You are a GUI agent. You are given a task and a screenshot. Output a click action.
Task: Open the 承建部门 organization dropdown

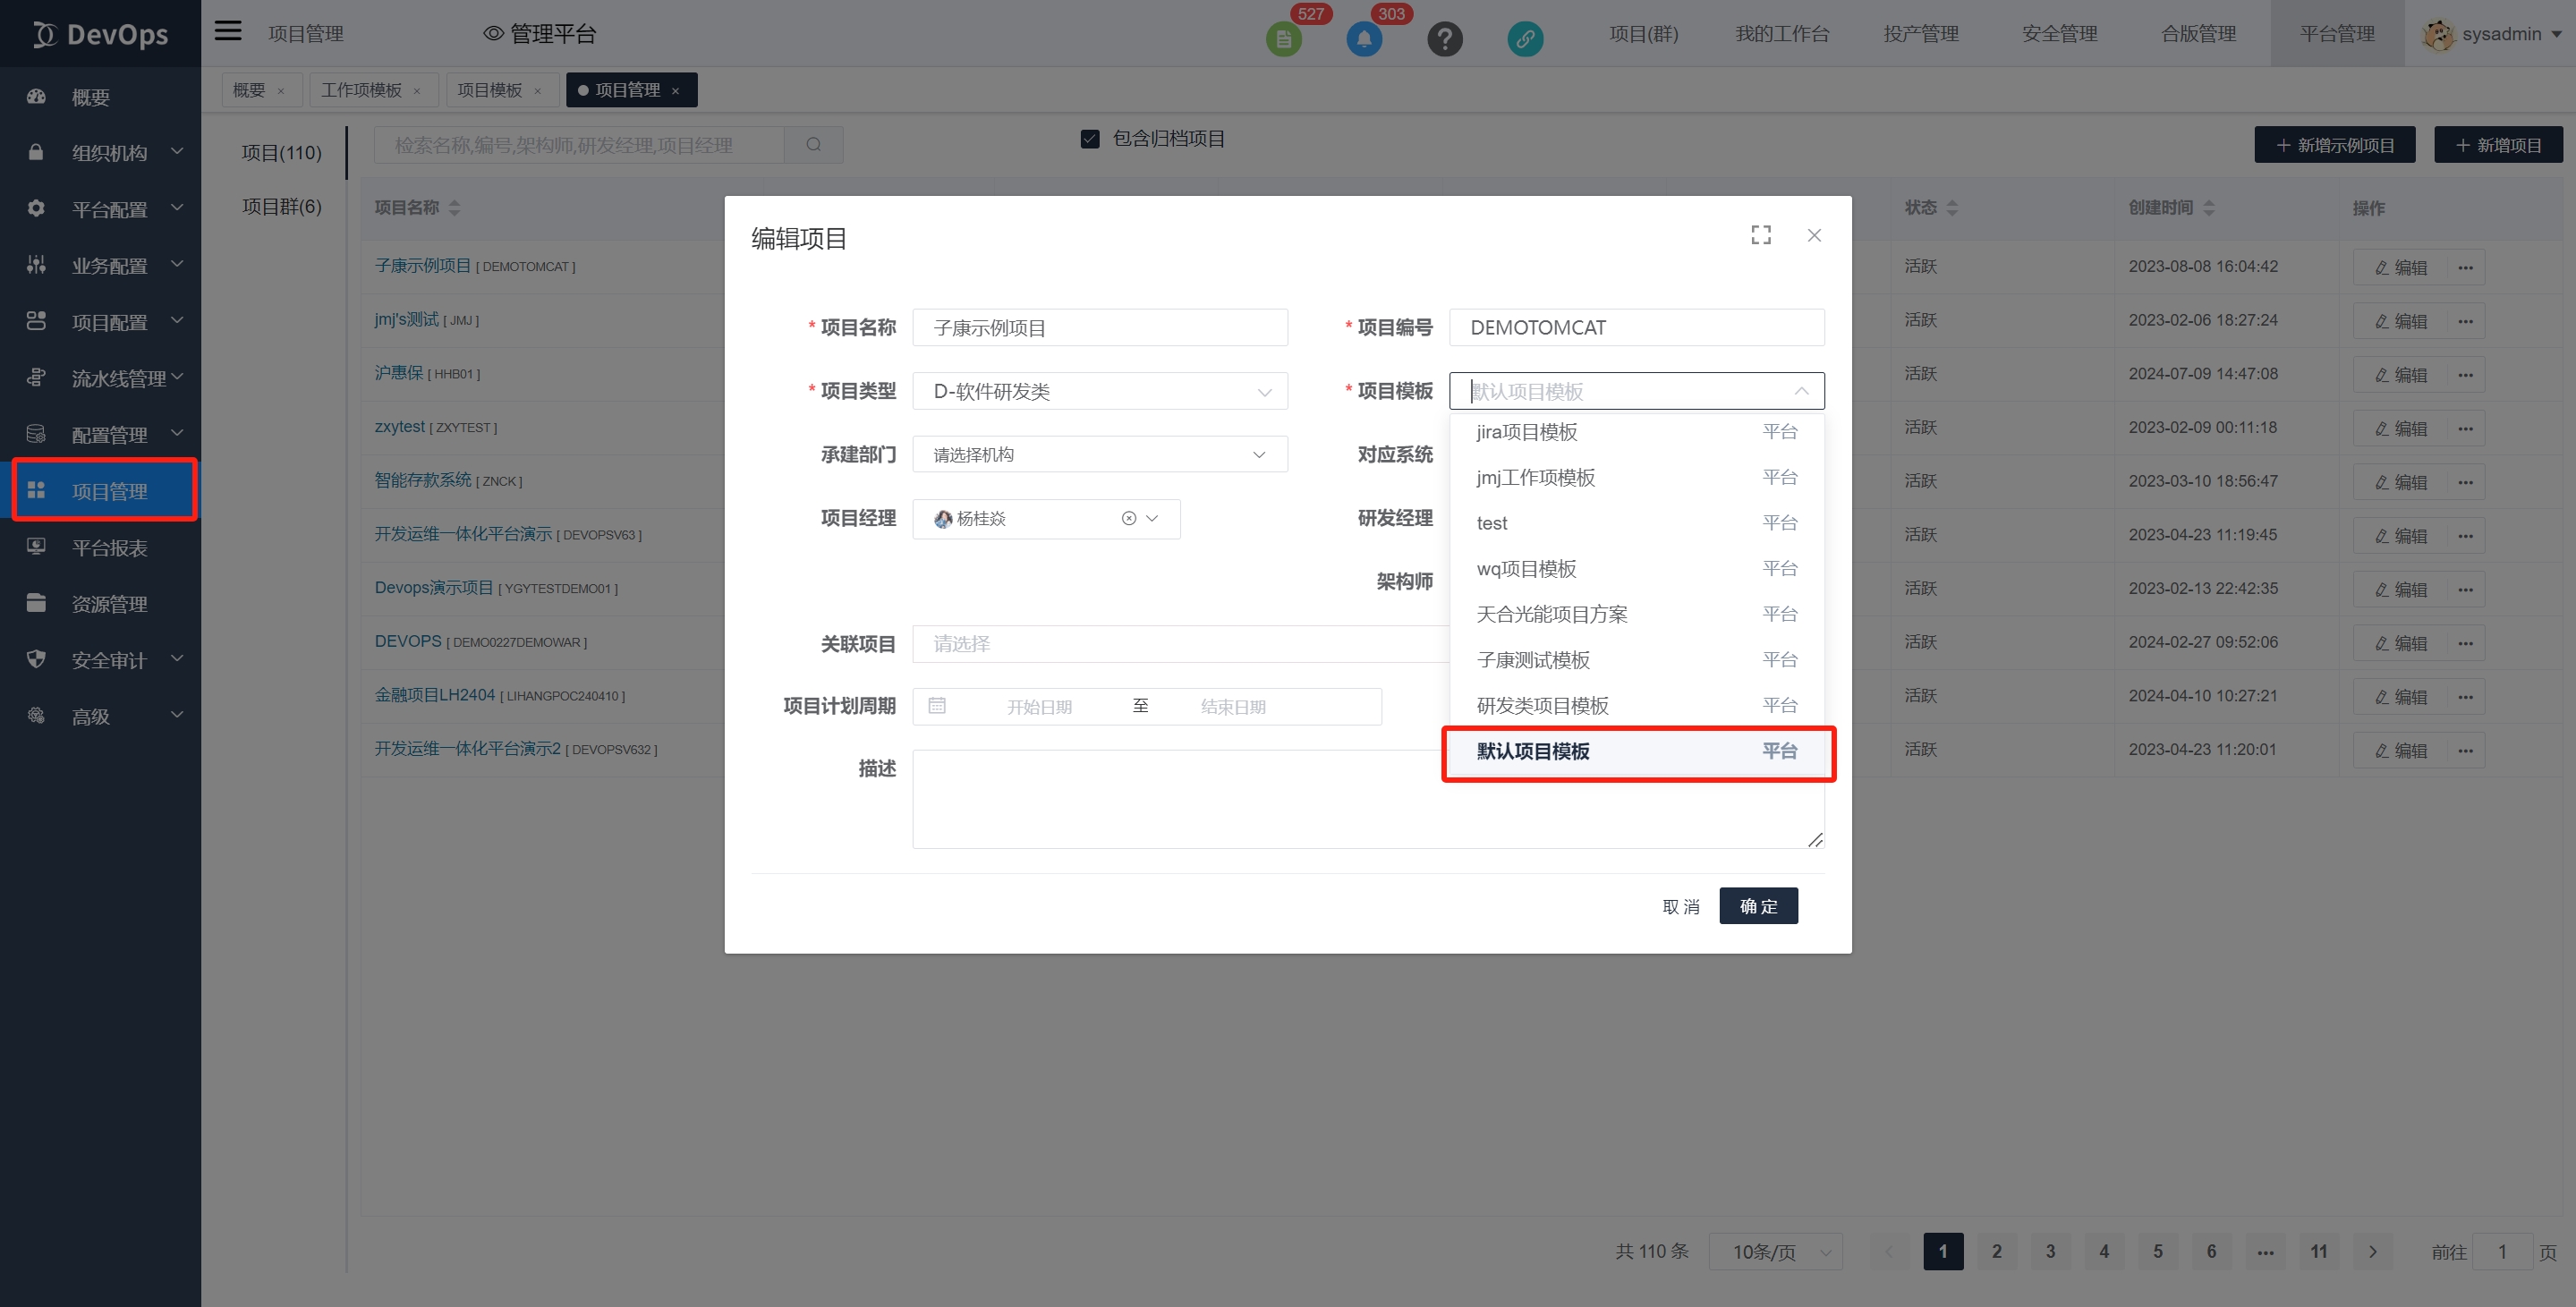pos(1099,455)
